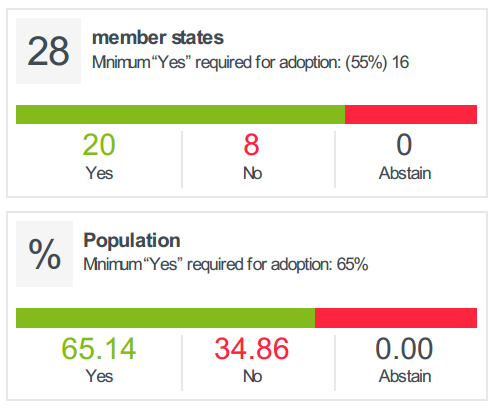Click the 'member states' heading
This screenshot has height=414, width=498.
pos(158,37)
